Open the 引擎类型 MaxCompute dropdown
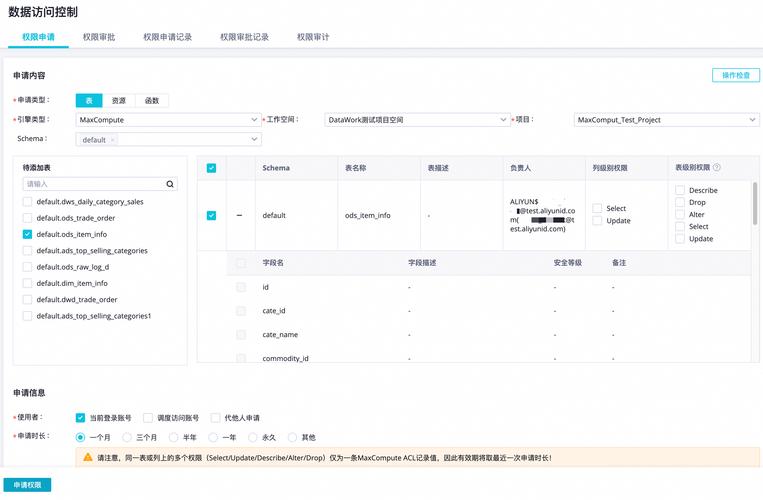The height and width of the screenshot is (500, 763). (x=168, y=120)
